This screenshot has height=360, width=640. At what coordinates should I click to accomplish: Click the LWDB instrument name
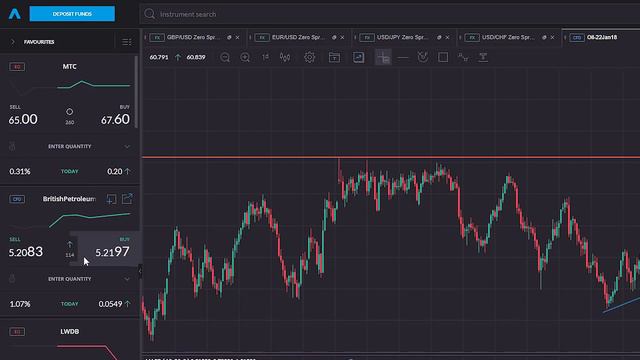click(69, 331)
